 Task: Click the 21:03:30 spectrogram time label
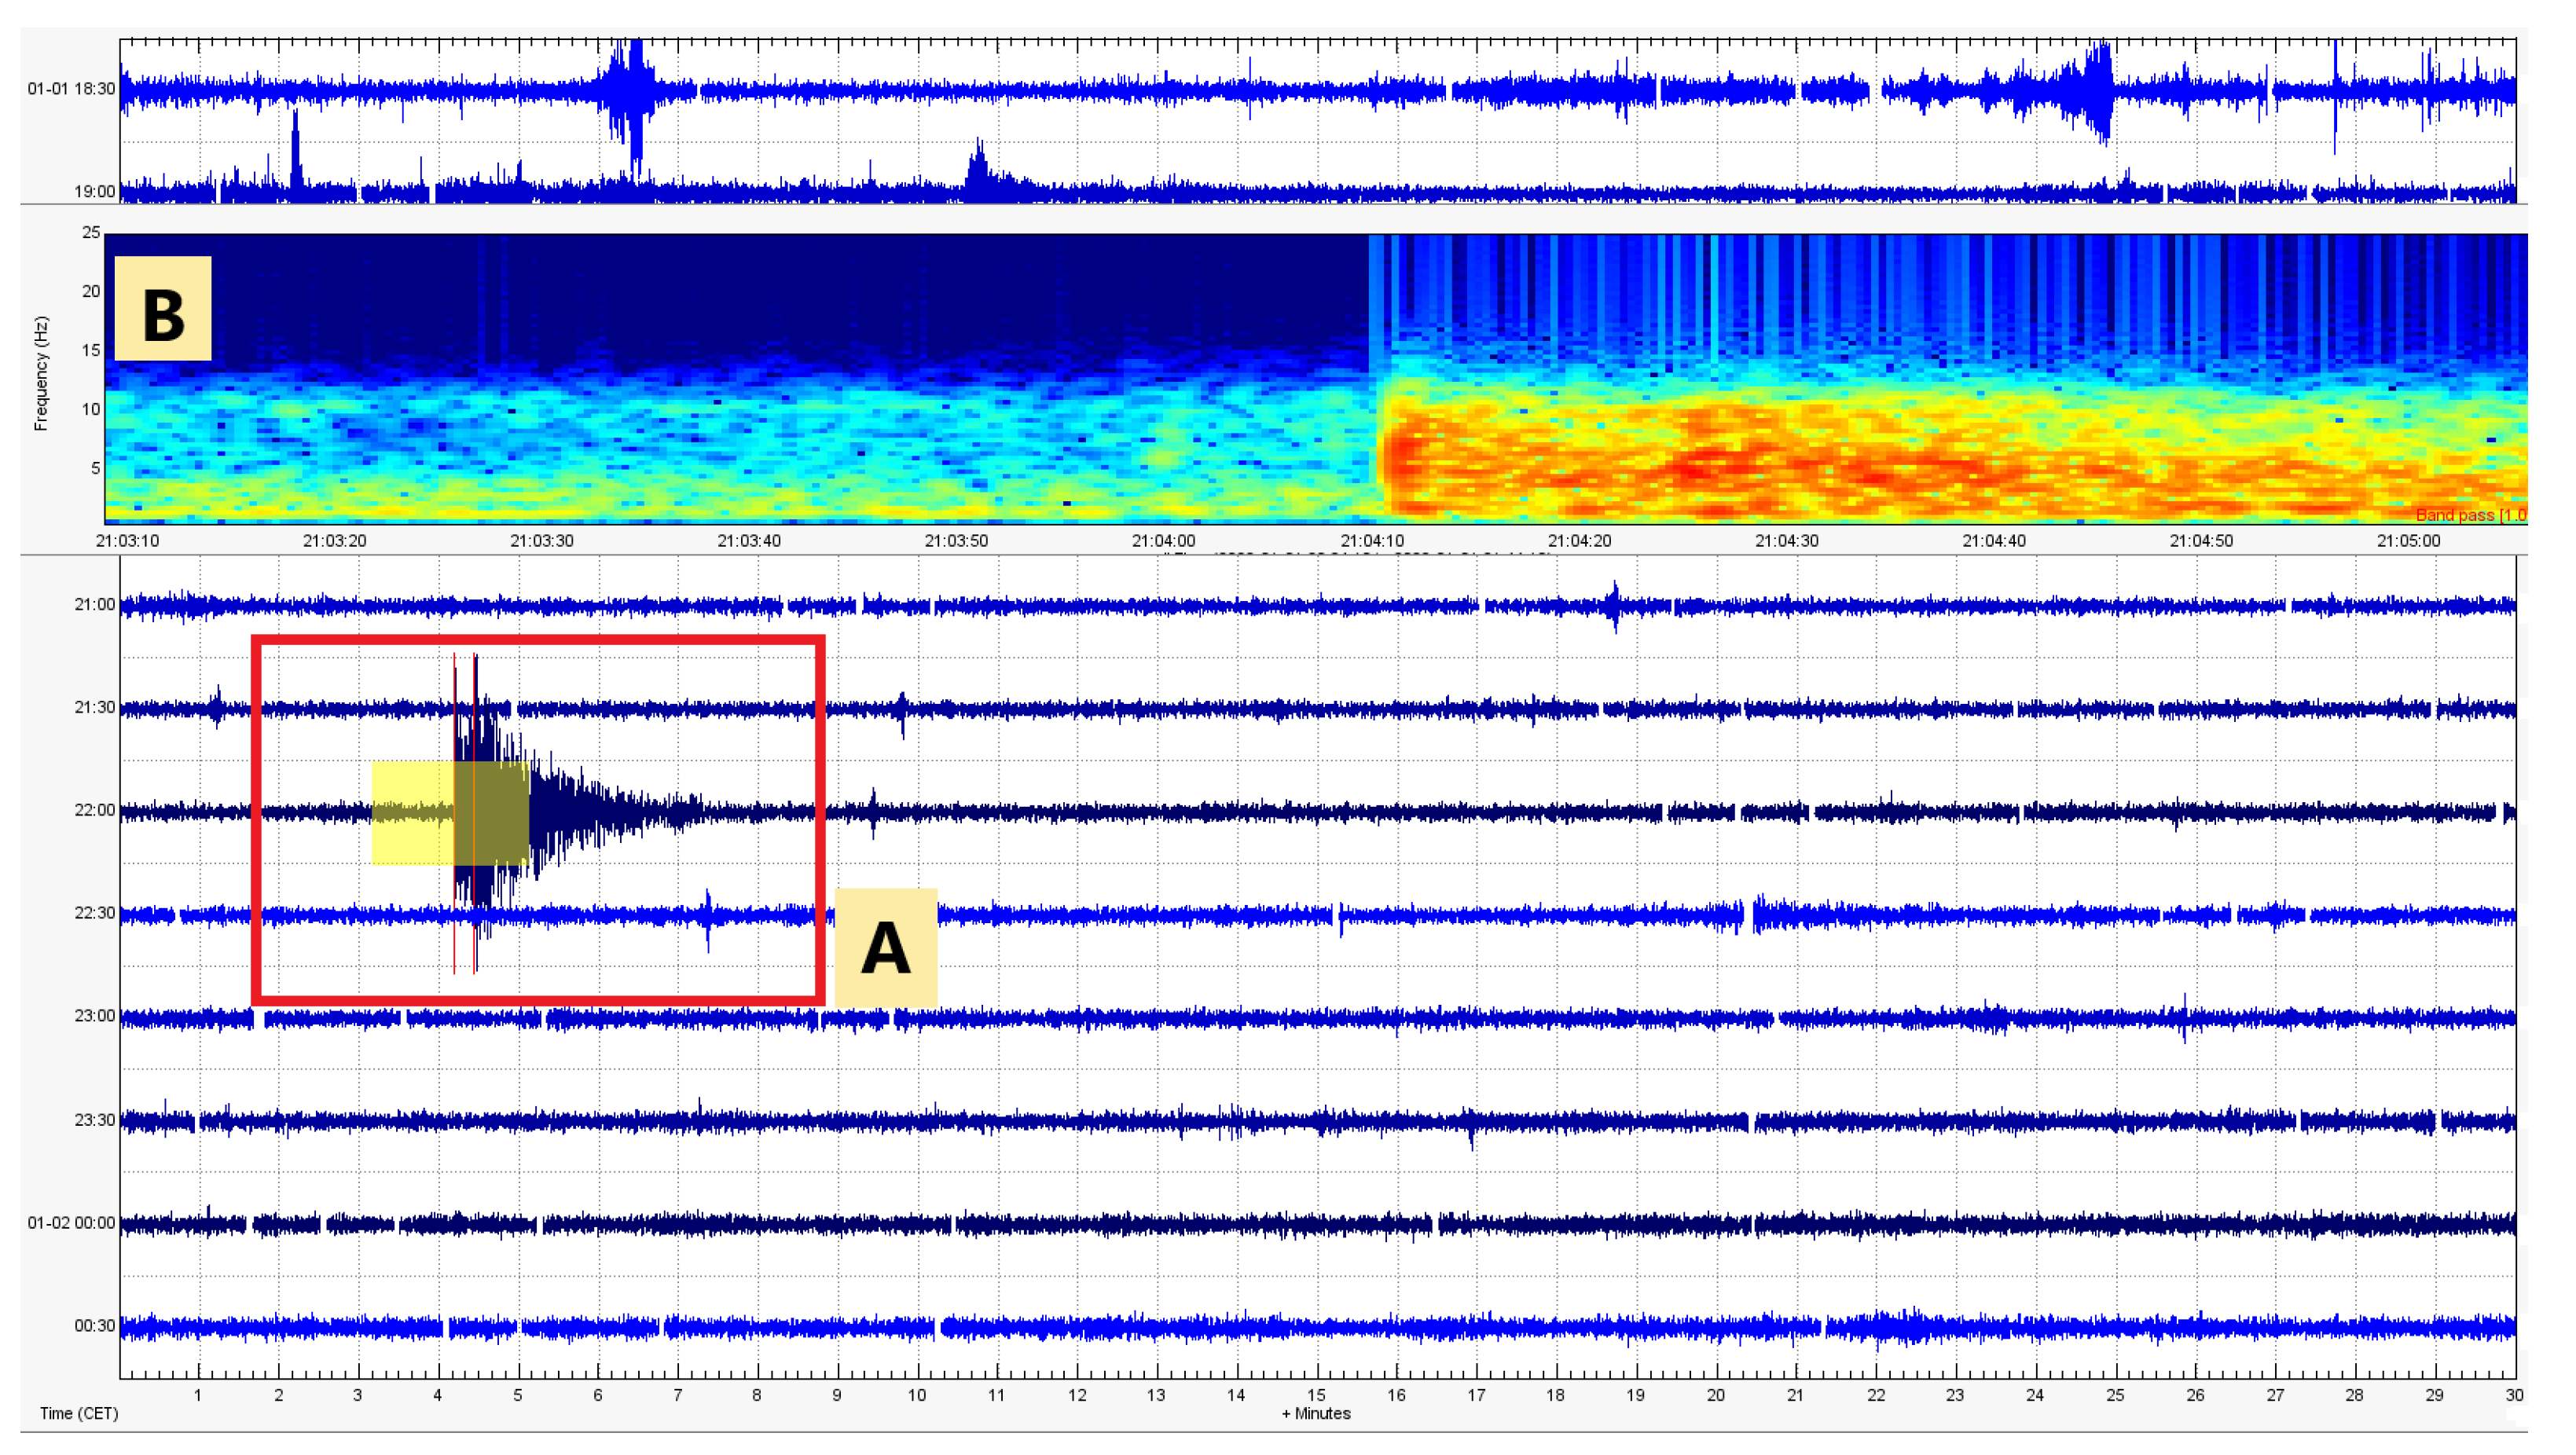pos(542,540)
